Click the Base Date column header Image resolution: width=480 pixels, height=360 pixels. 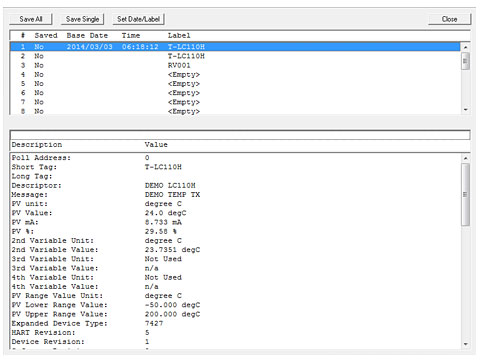click(87, 35)
